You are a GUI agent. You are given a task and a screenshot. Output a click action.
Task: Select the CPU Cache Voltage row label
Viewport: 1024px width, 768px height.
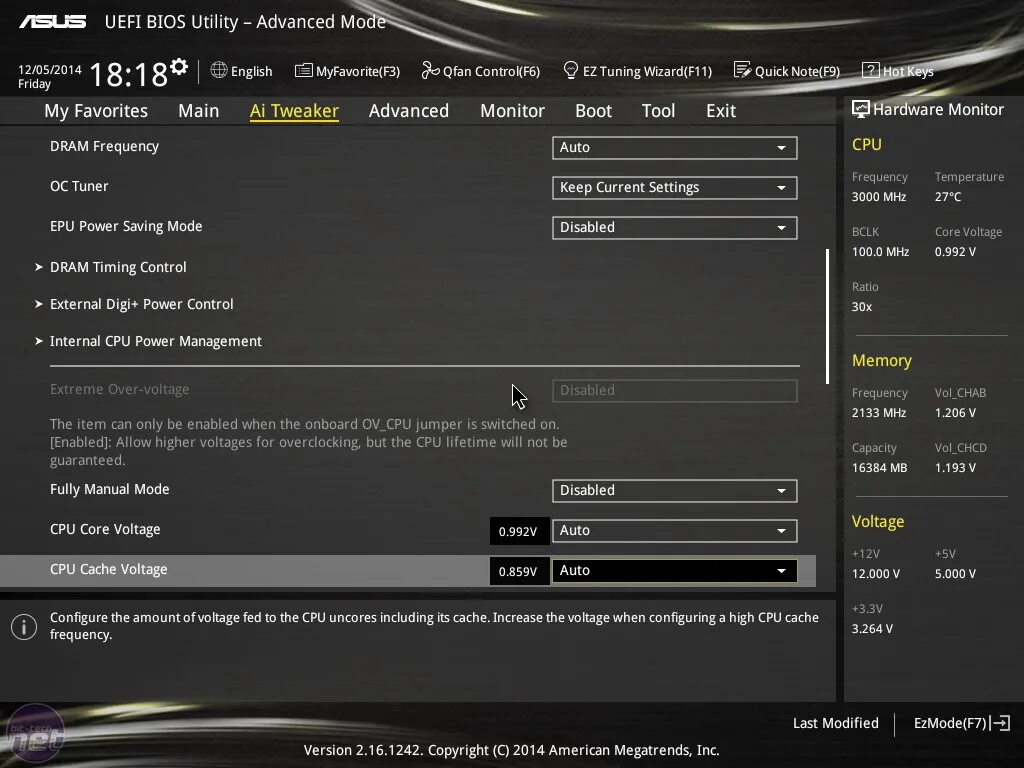[x=108, y=569]
